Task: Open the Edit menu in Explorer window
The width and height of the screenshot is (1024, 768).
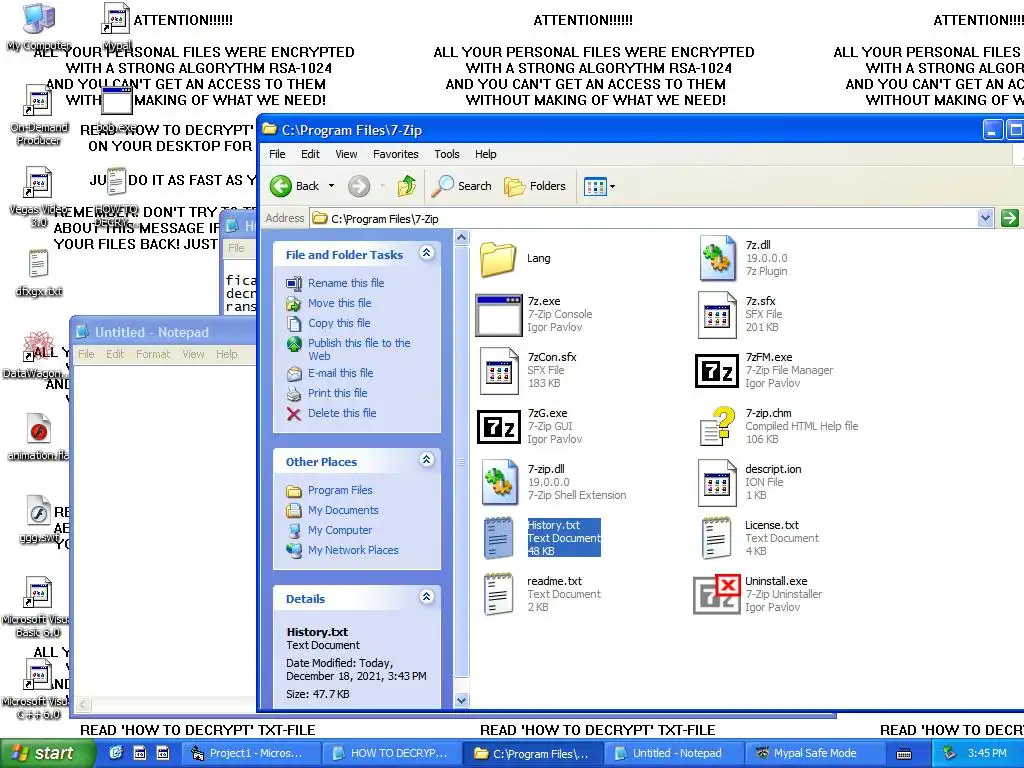Action: click(x=310, y=154)
